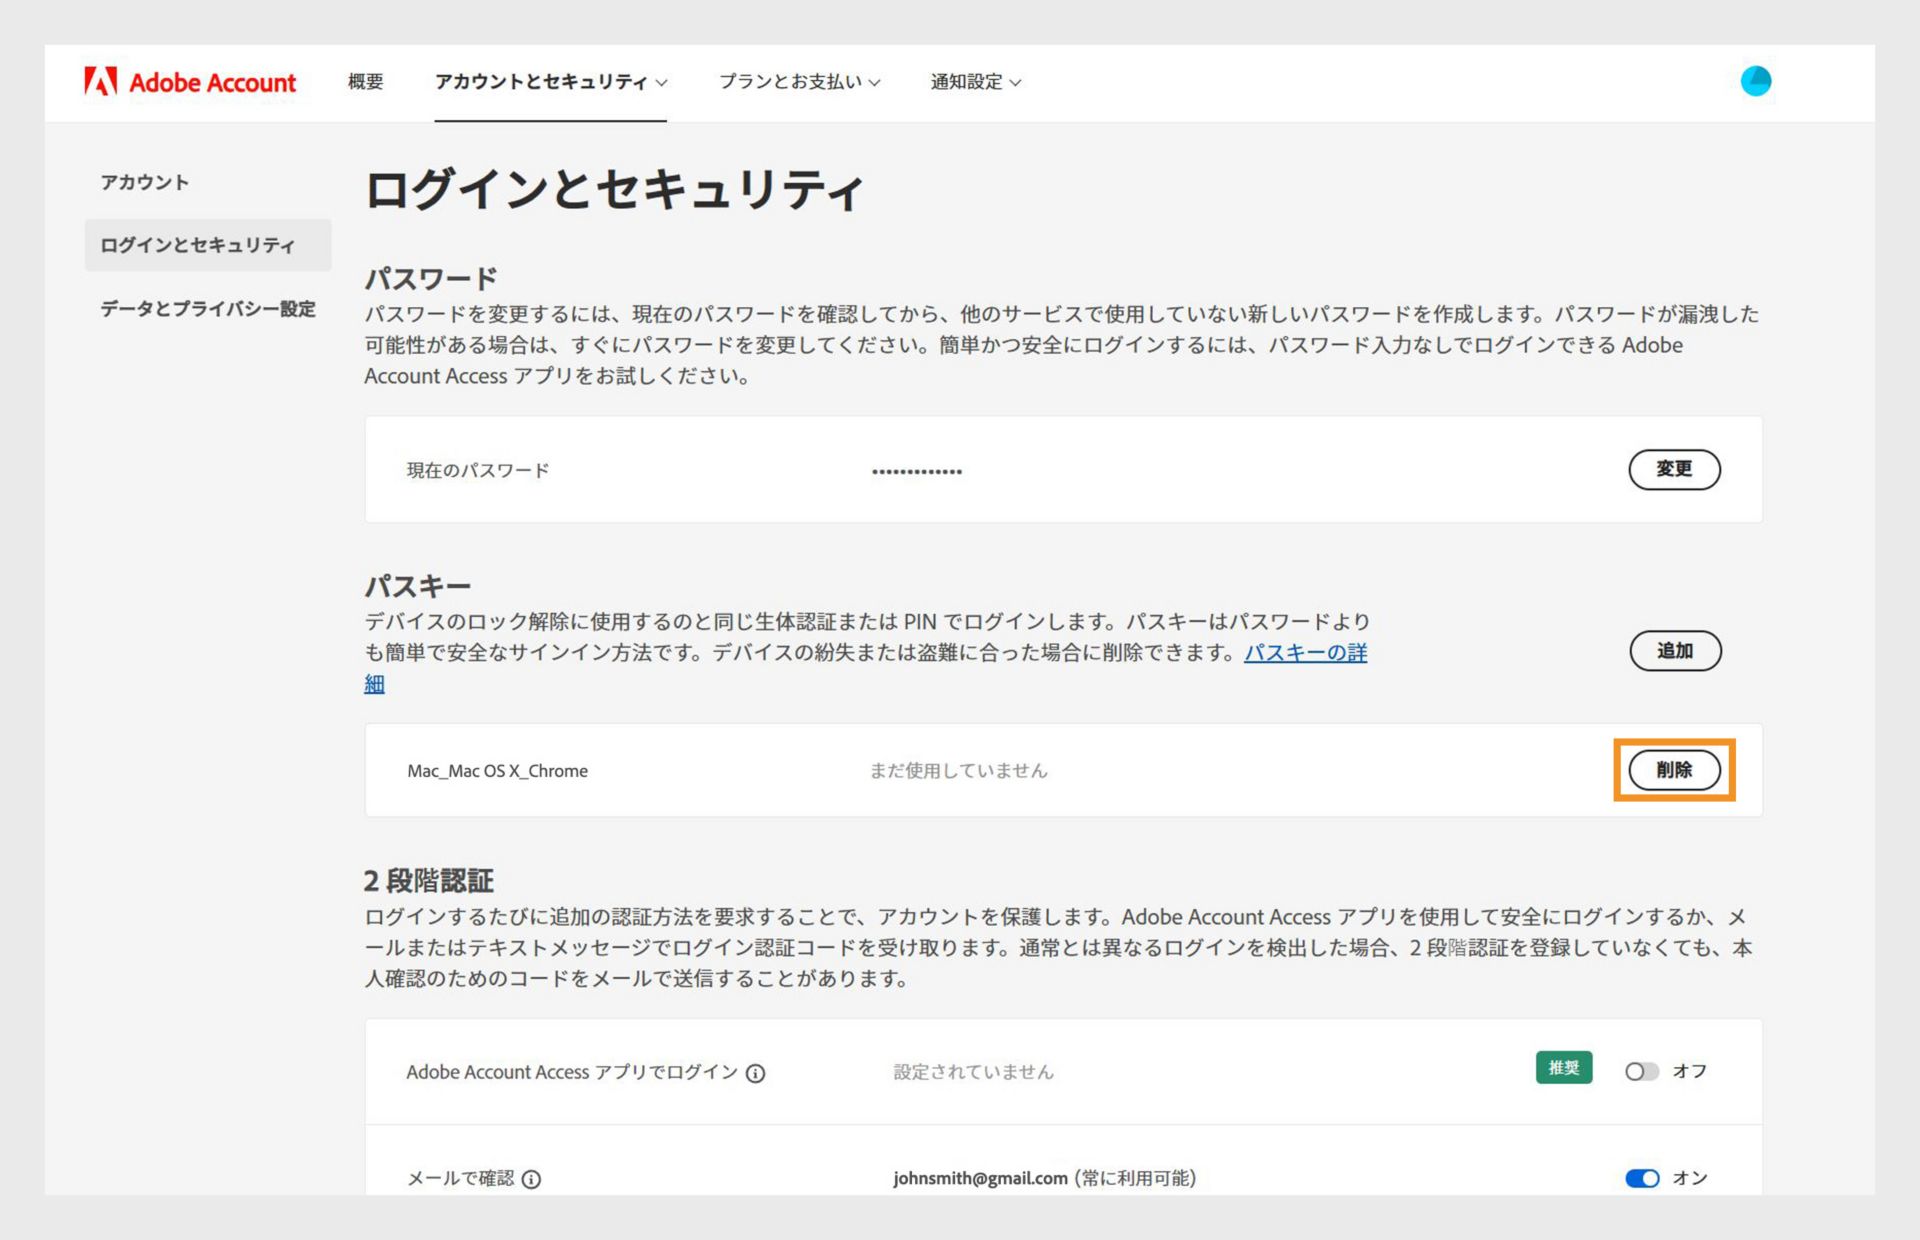Click the パスキー section heading

coord(417,586)
